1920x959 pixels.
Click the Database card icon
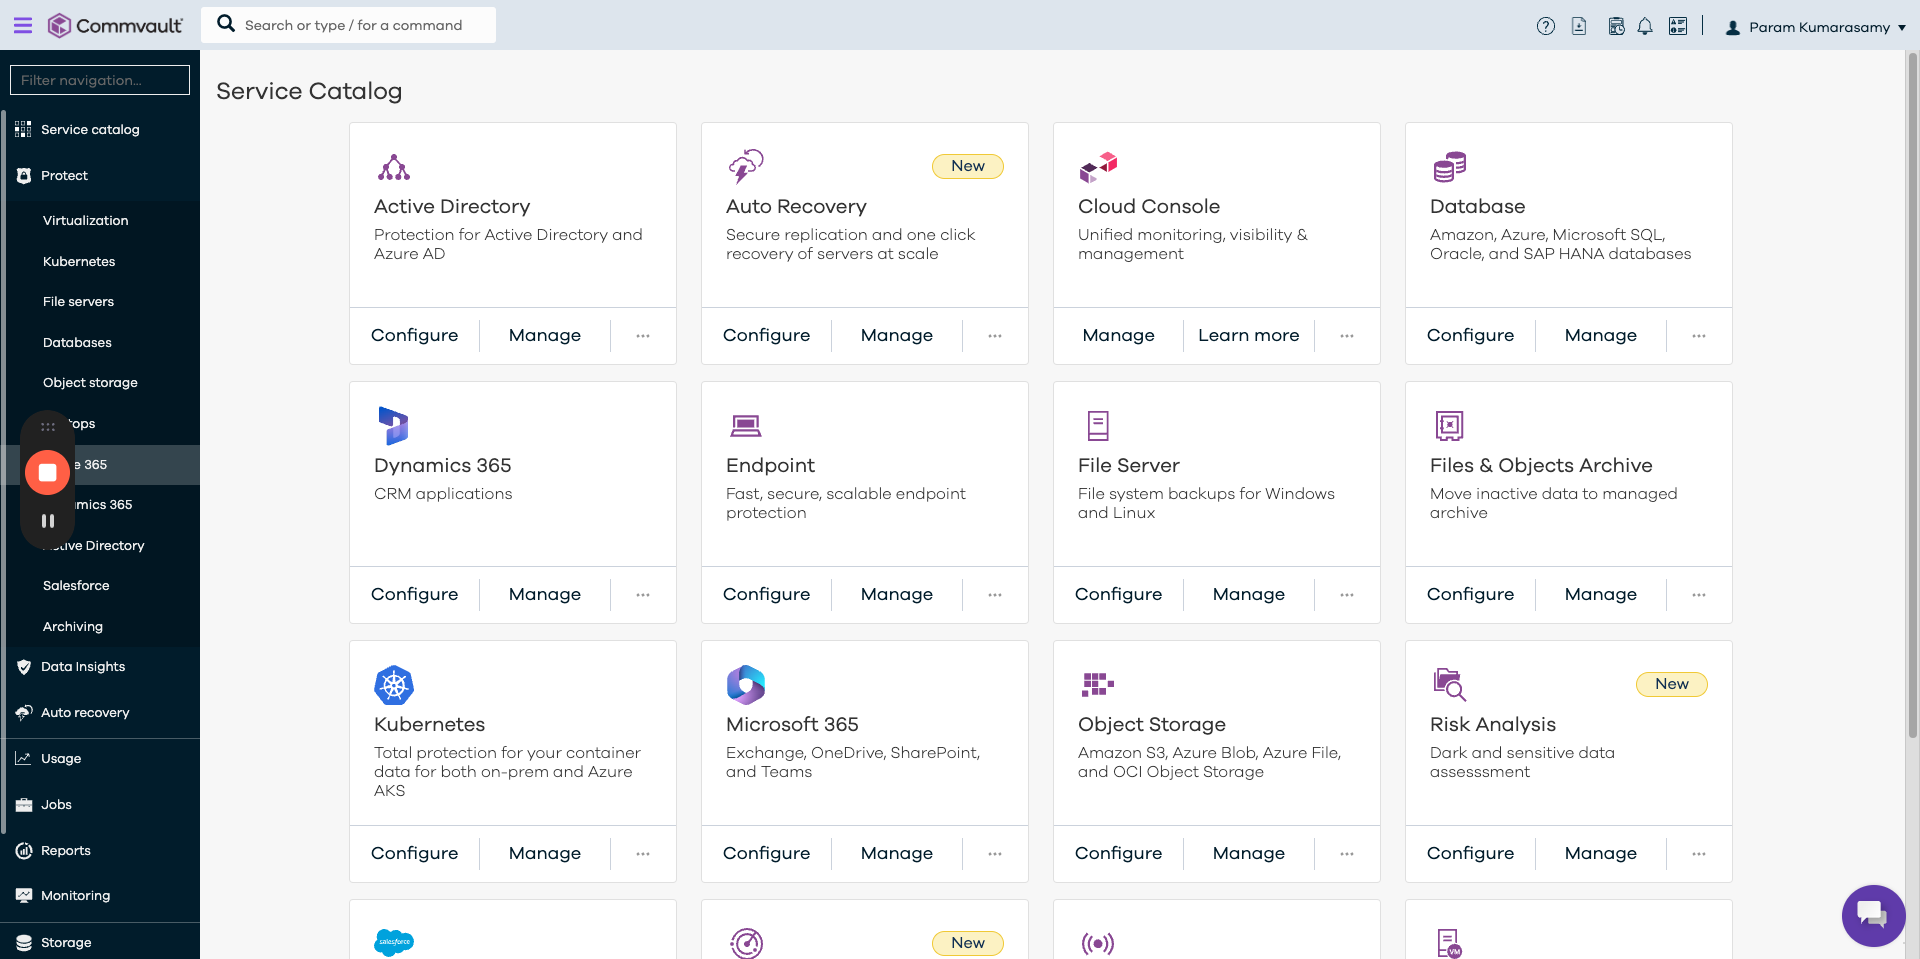coord(1450,167)
